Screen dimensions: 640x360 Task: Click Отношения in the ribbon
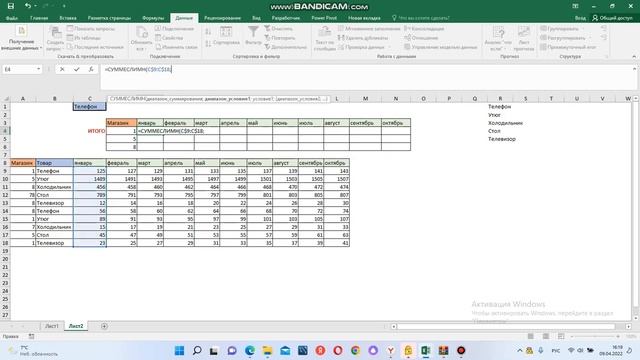point(421,38)
